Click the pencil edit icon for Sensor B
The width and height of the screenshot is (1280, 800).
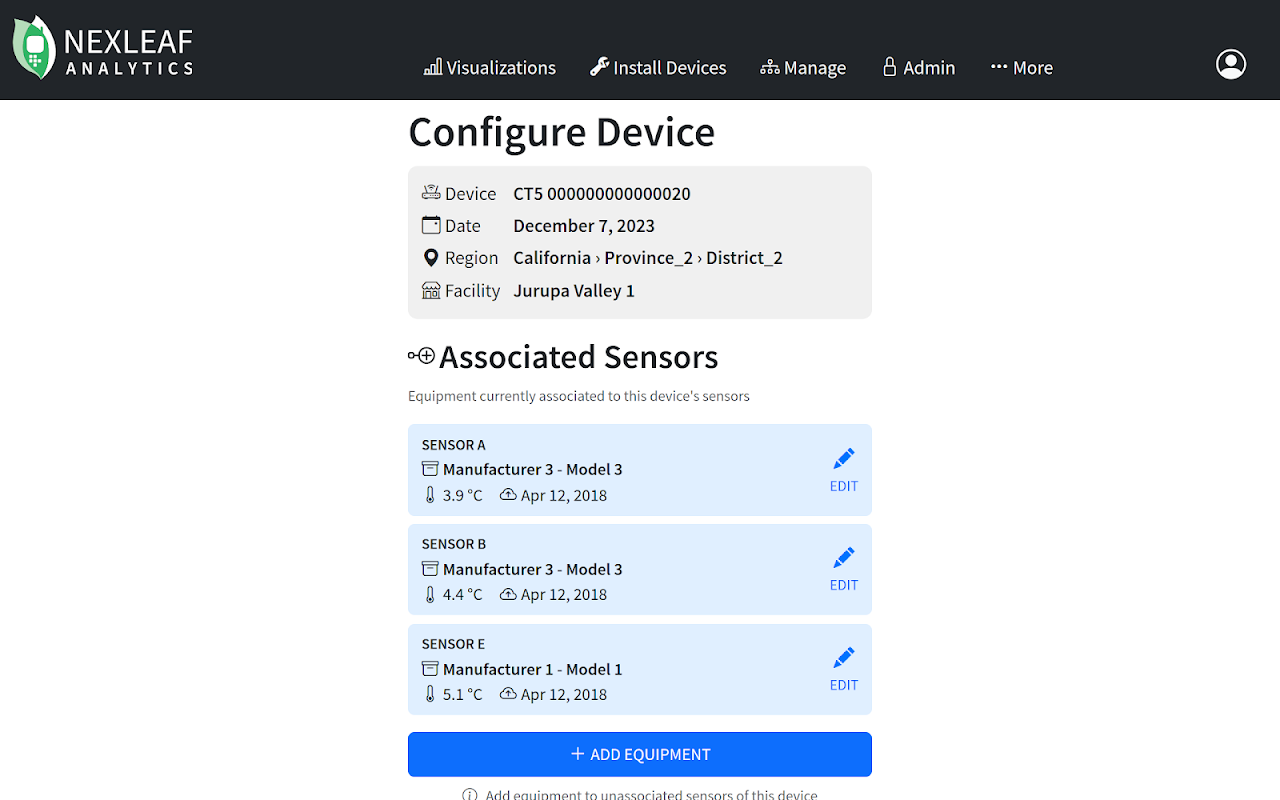click(844, 558)
